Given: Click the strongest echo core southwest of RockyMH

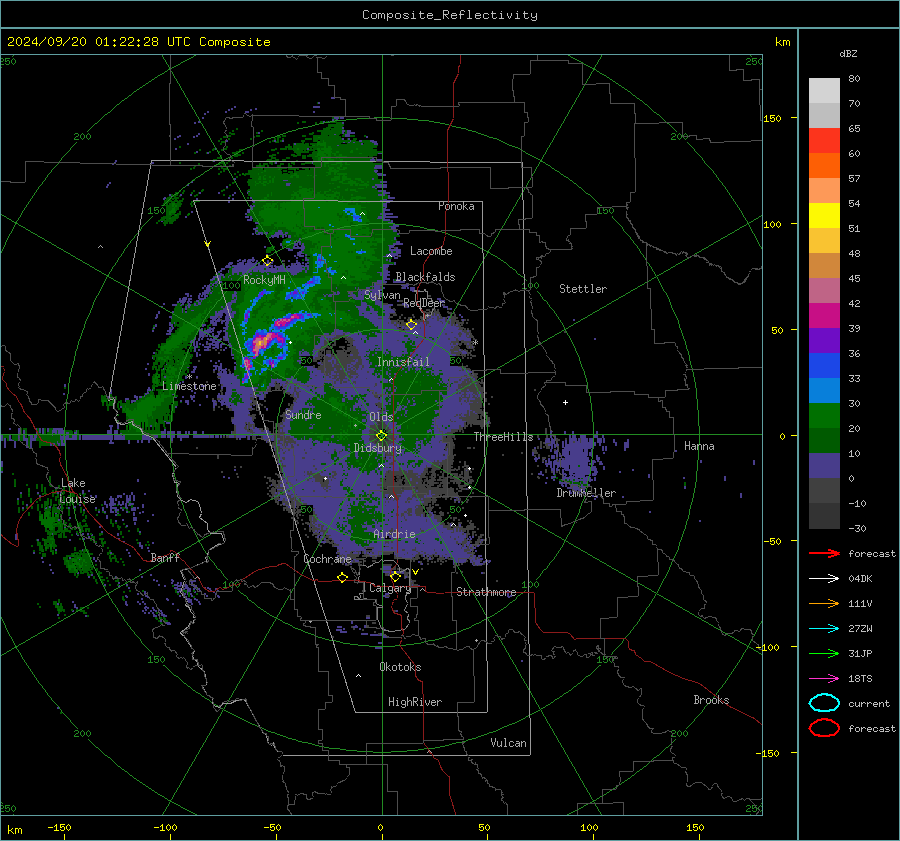Looking at the screenshot, I should [262, 343].
